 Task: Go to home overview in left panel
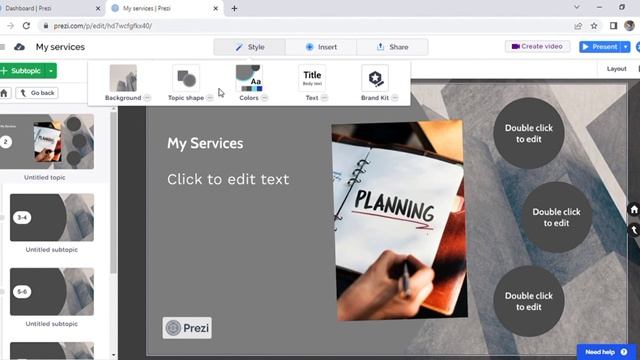click(4, 93)
